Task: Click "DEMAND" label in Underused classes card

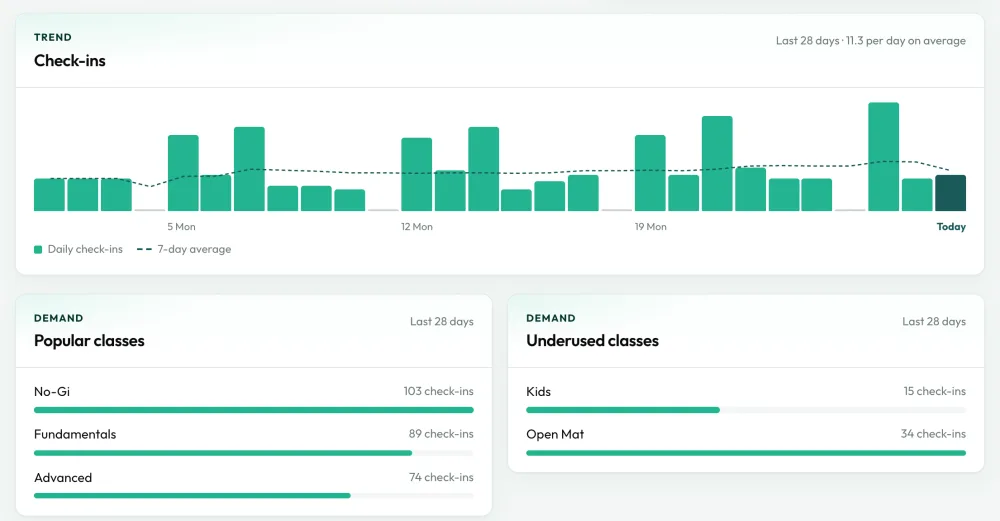Action: point(551,318)
